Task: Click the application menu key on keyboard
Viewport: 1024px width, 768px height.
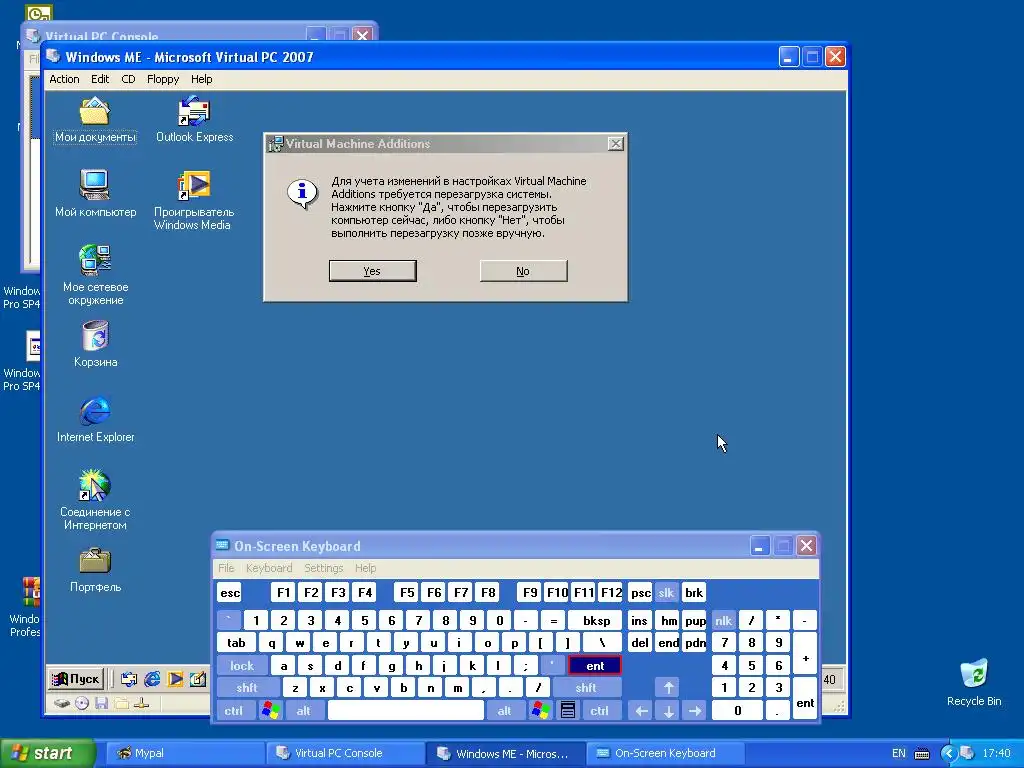Action: click(x=568, y=710)
